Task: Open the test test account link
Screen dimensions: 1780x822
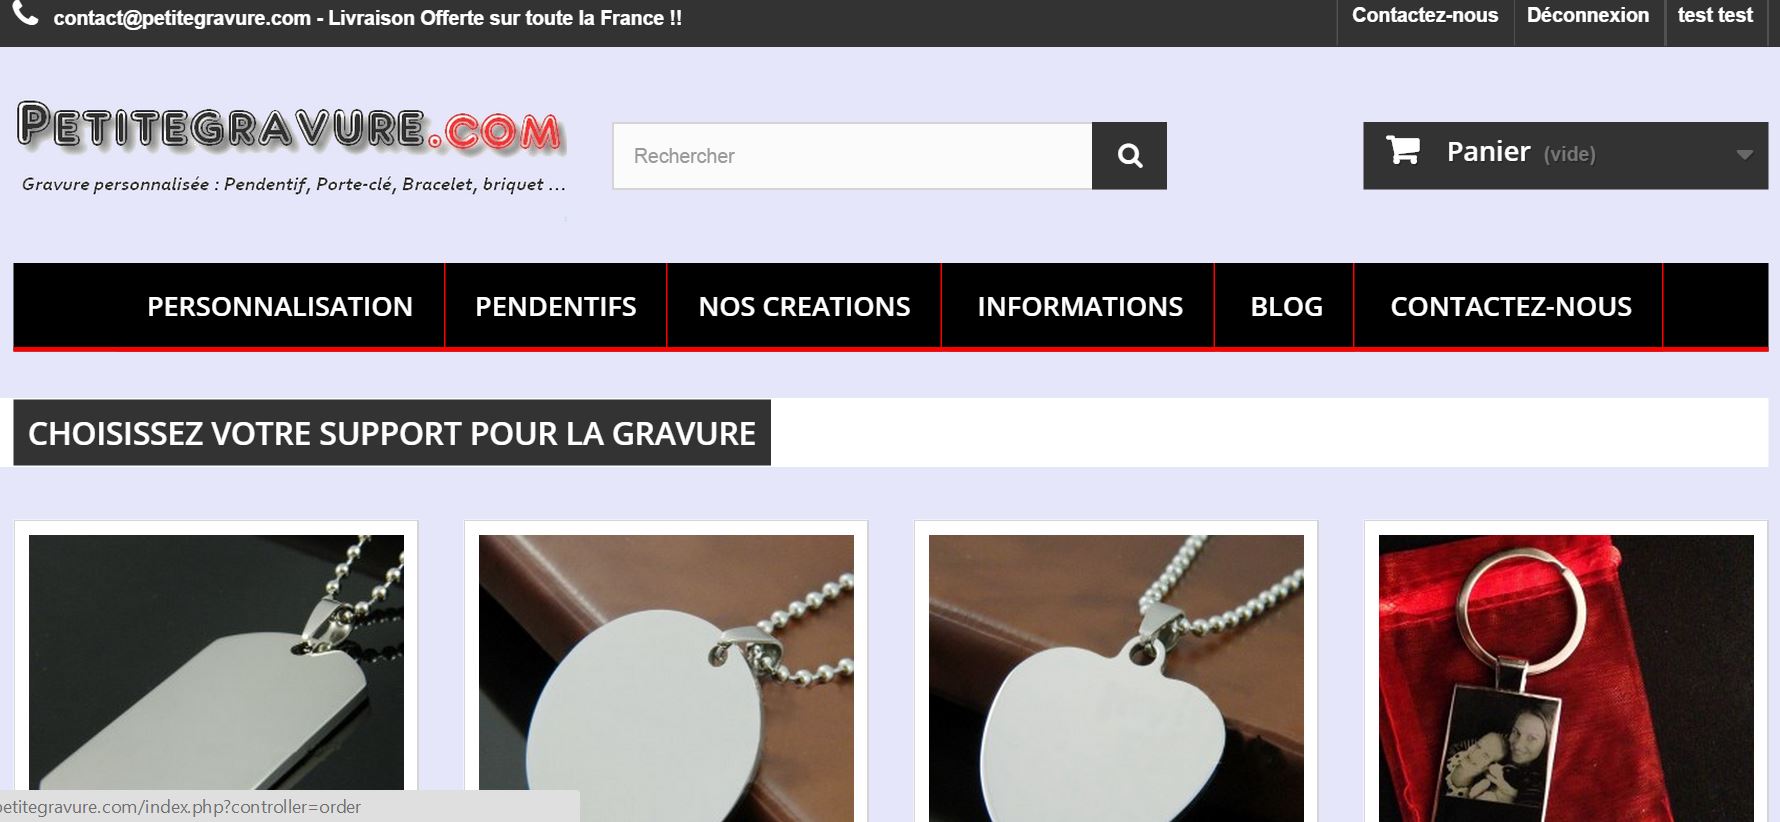Action: coord(1715,16)
